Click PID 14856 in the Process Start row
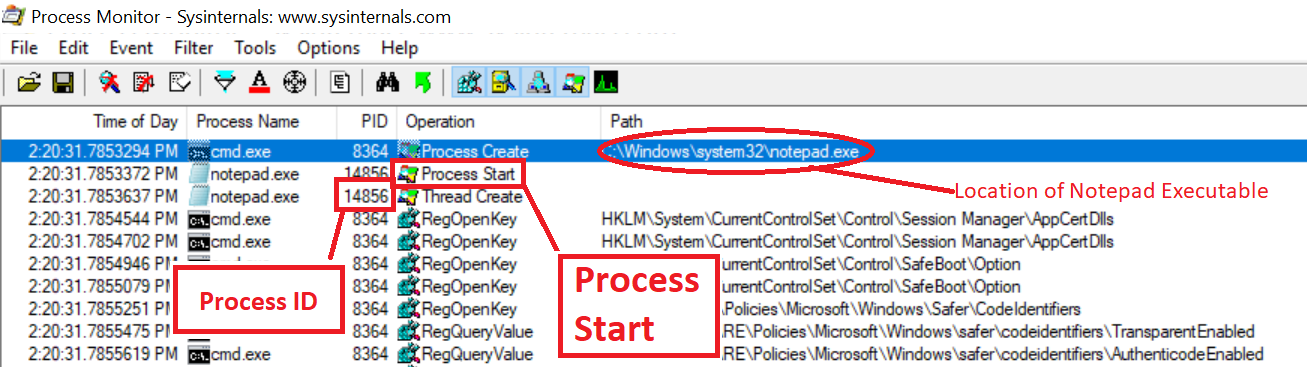Screen dimensions: 1309x367 coord(366,174)
